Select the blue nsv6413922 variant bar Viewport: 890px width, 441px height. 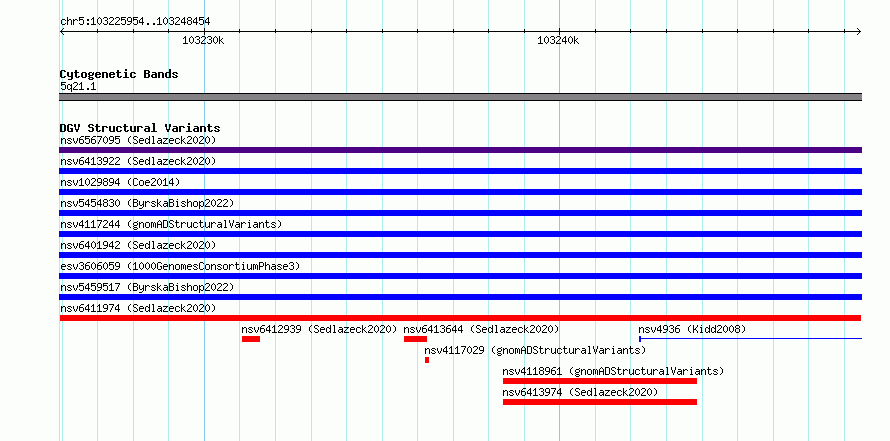[x=460, y=171]
